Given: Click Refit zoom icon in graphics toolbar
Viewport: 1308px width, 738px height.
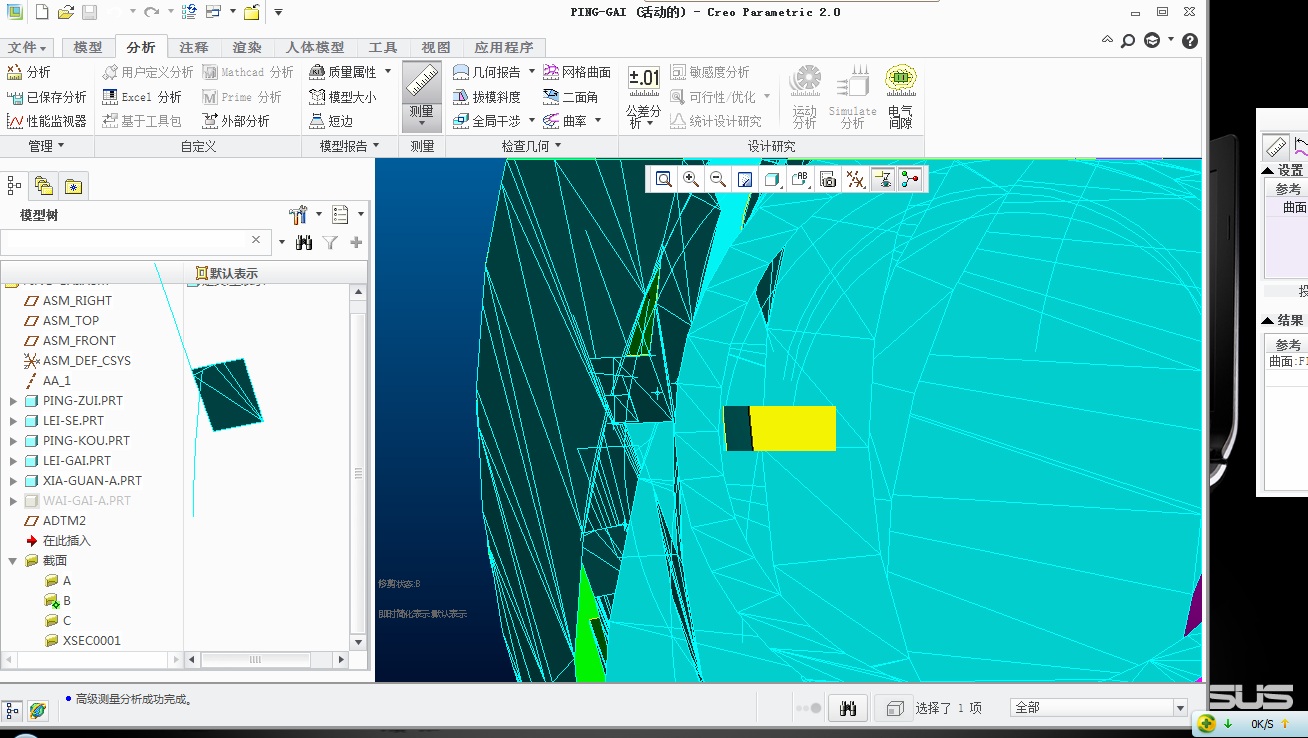Looking at the screenshot, I should click(x=663, y=179).
